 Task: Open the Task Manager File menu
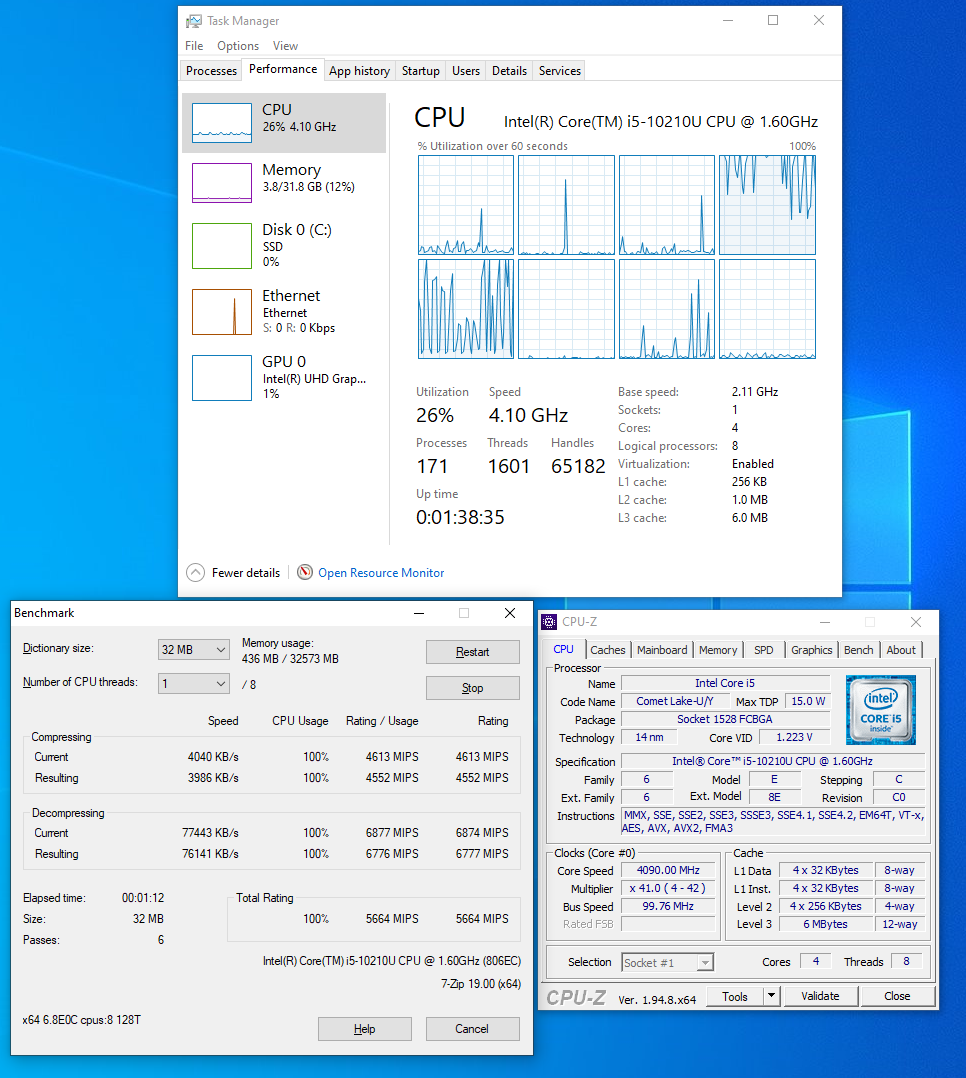click(194, 45)
